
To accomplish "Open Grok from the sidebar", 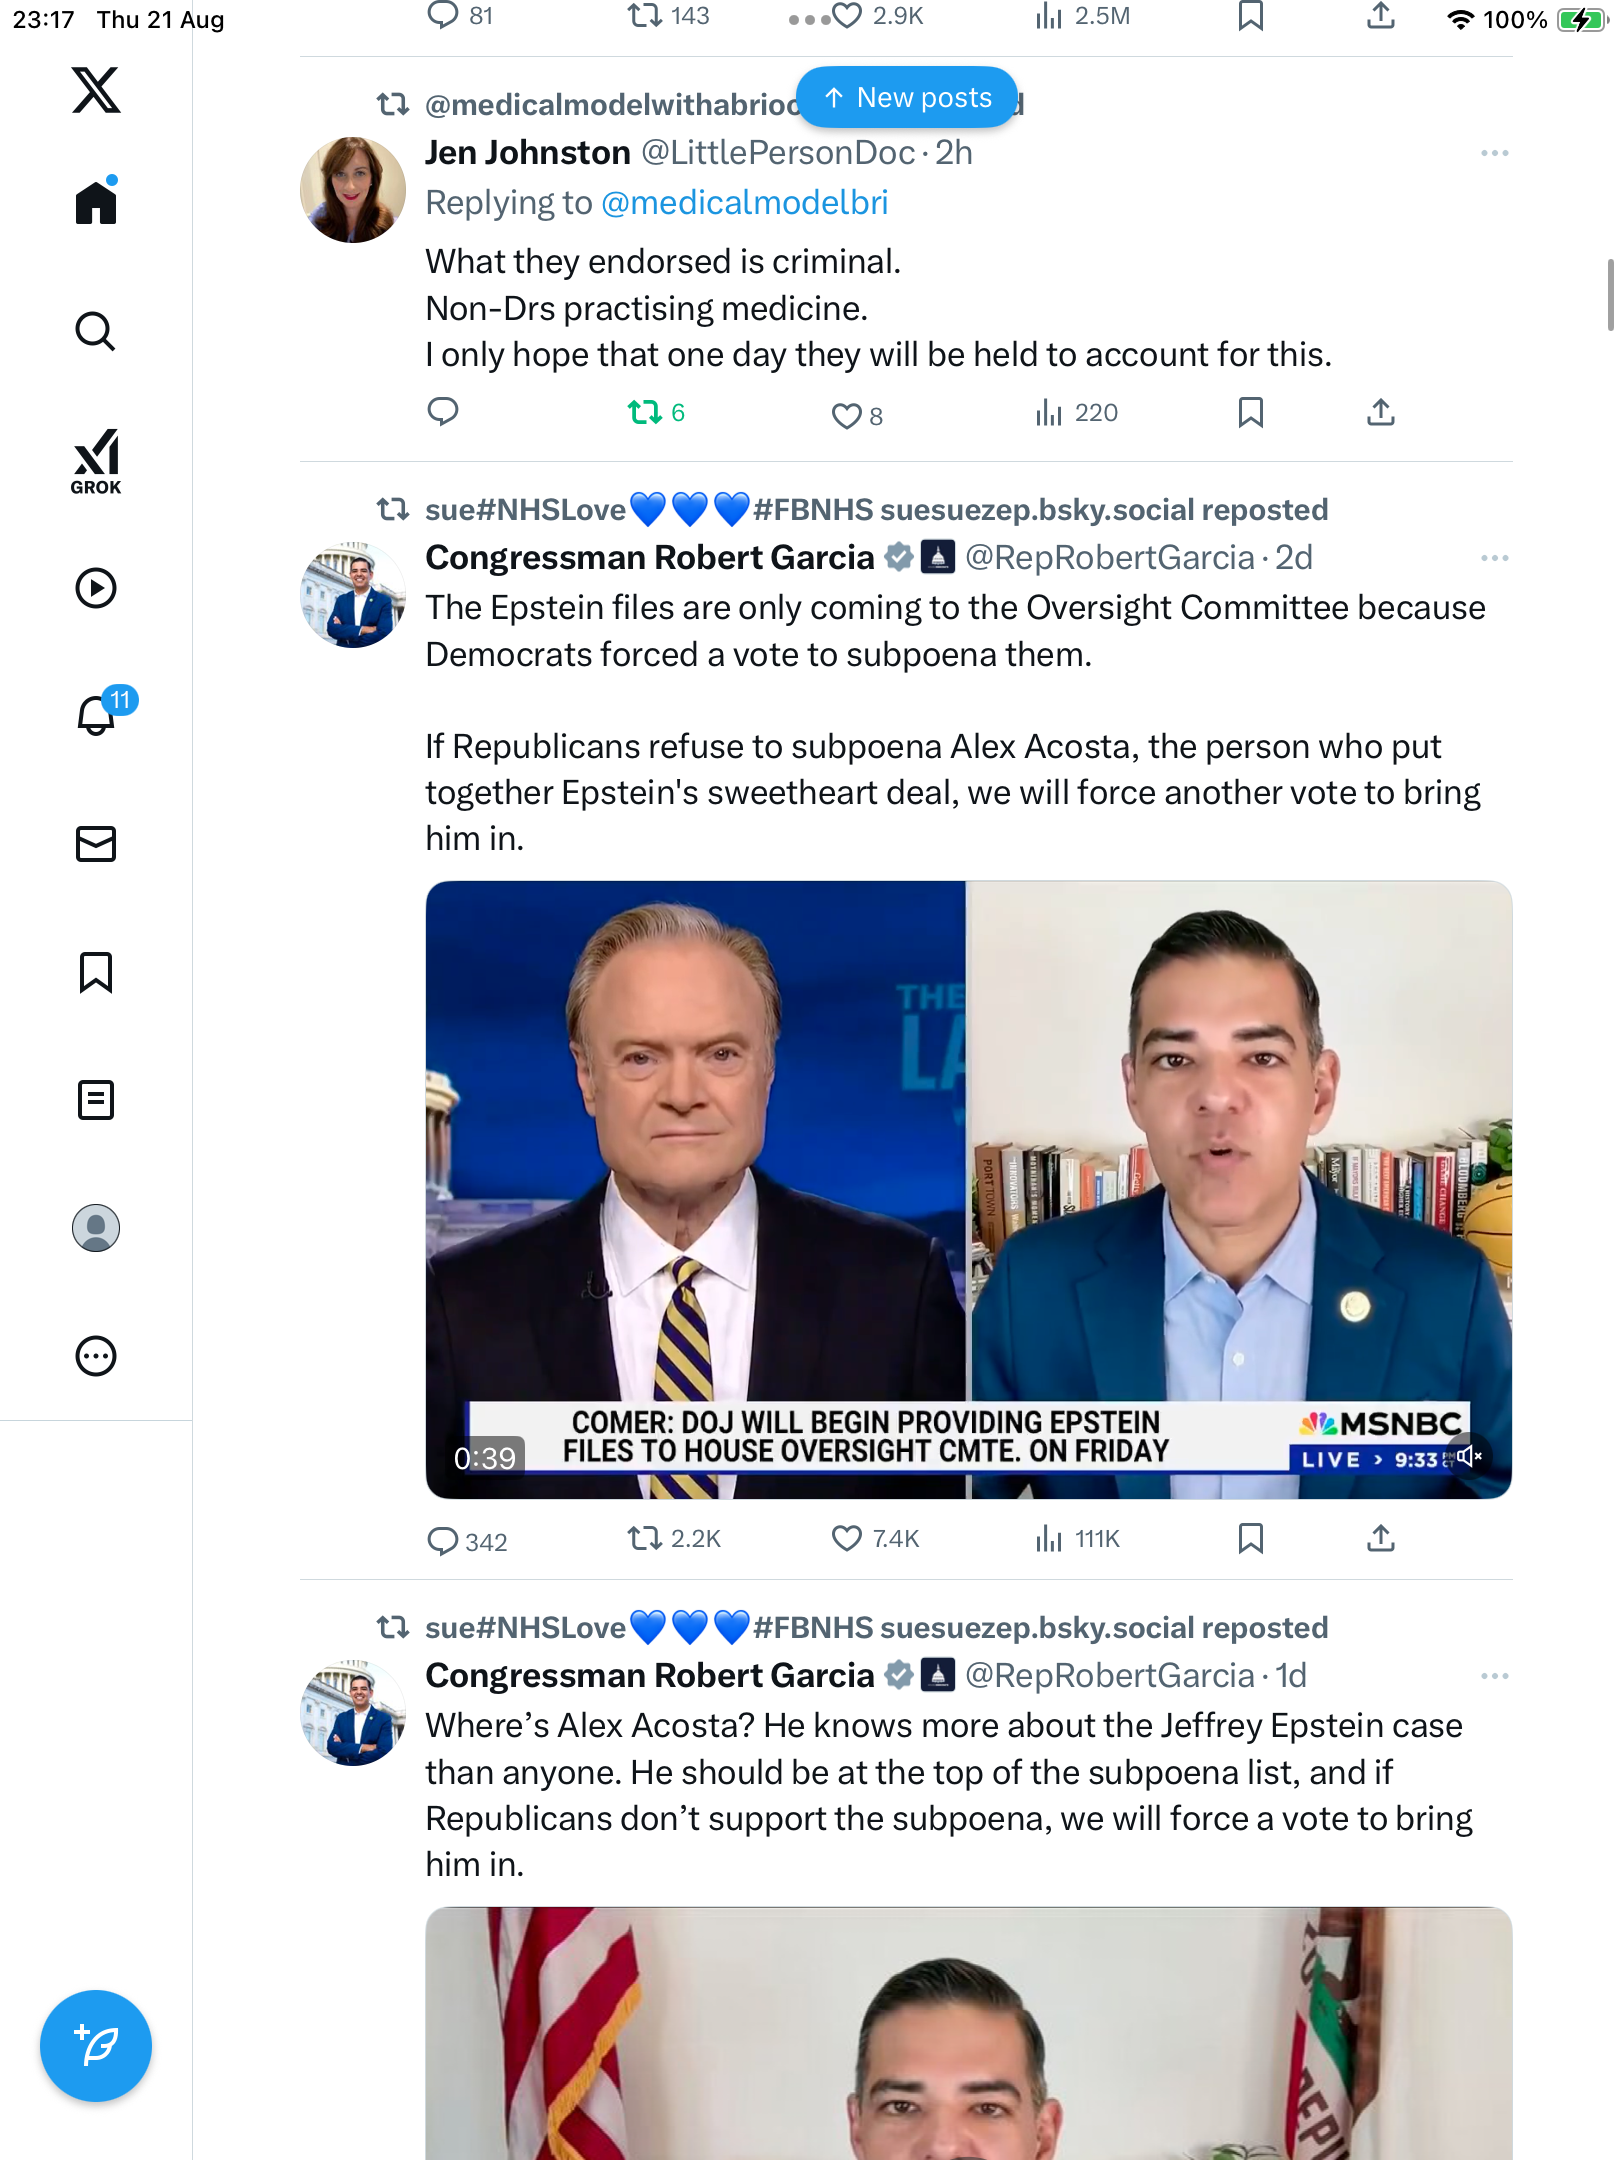I will pos(96,461).
